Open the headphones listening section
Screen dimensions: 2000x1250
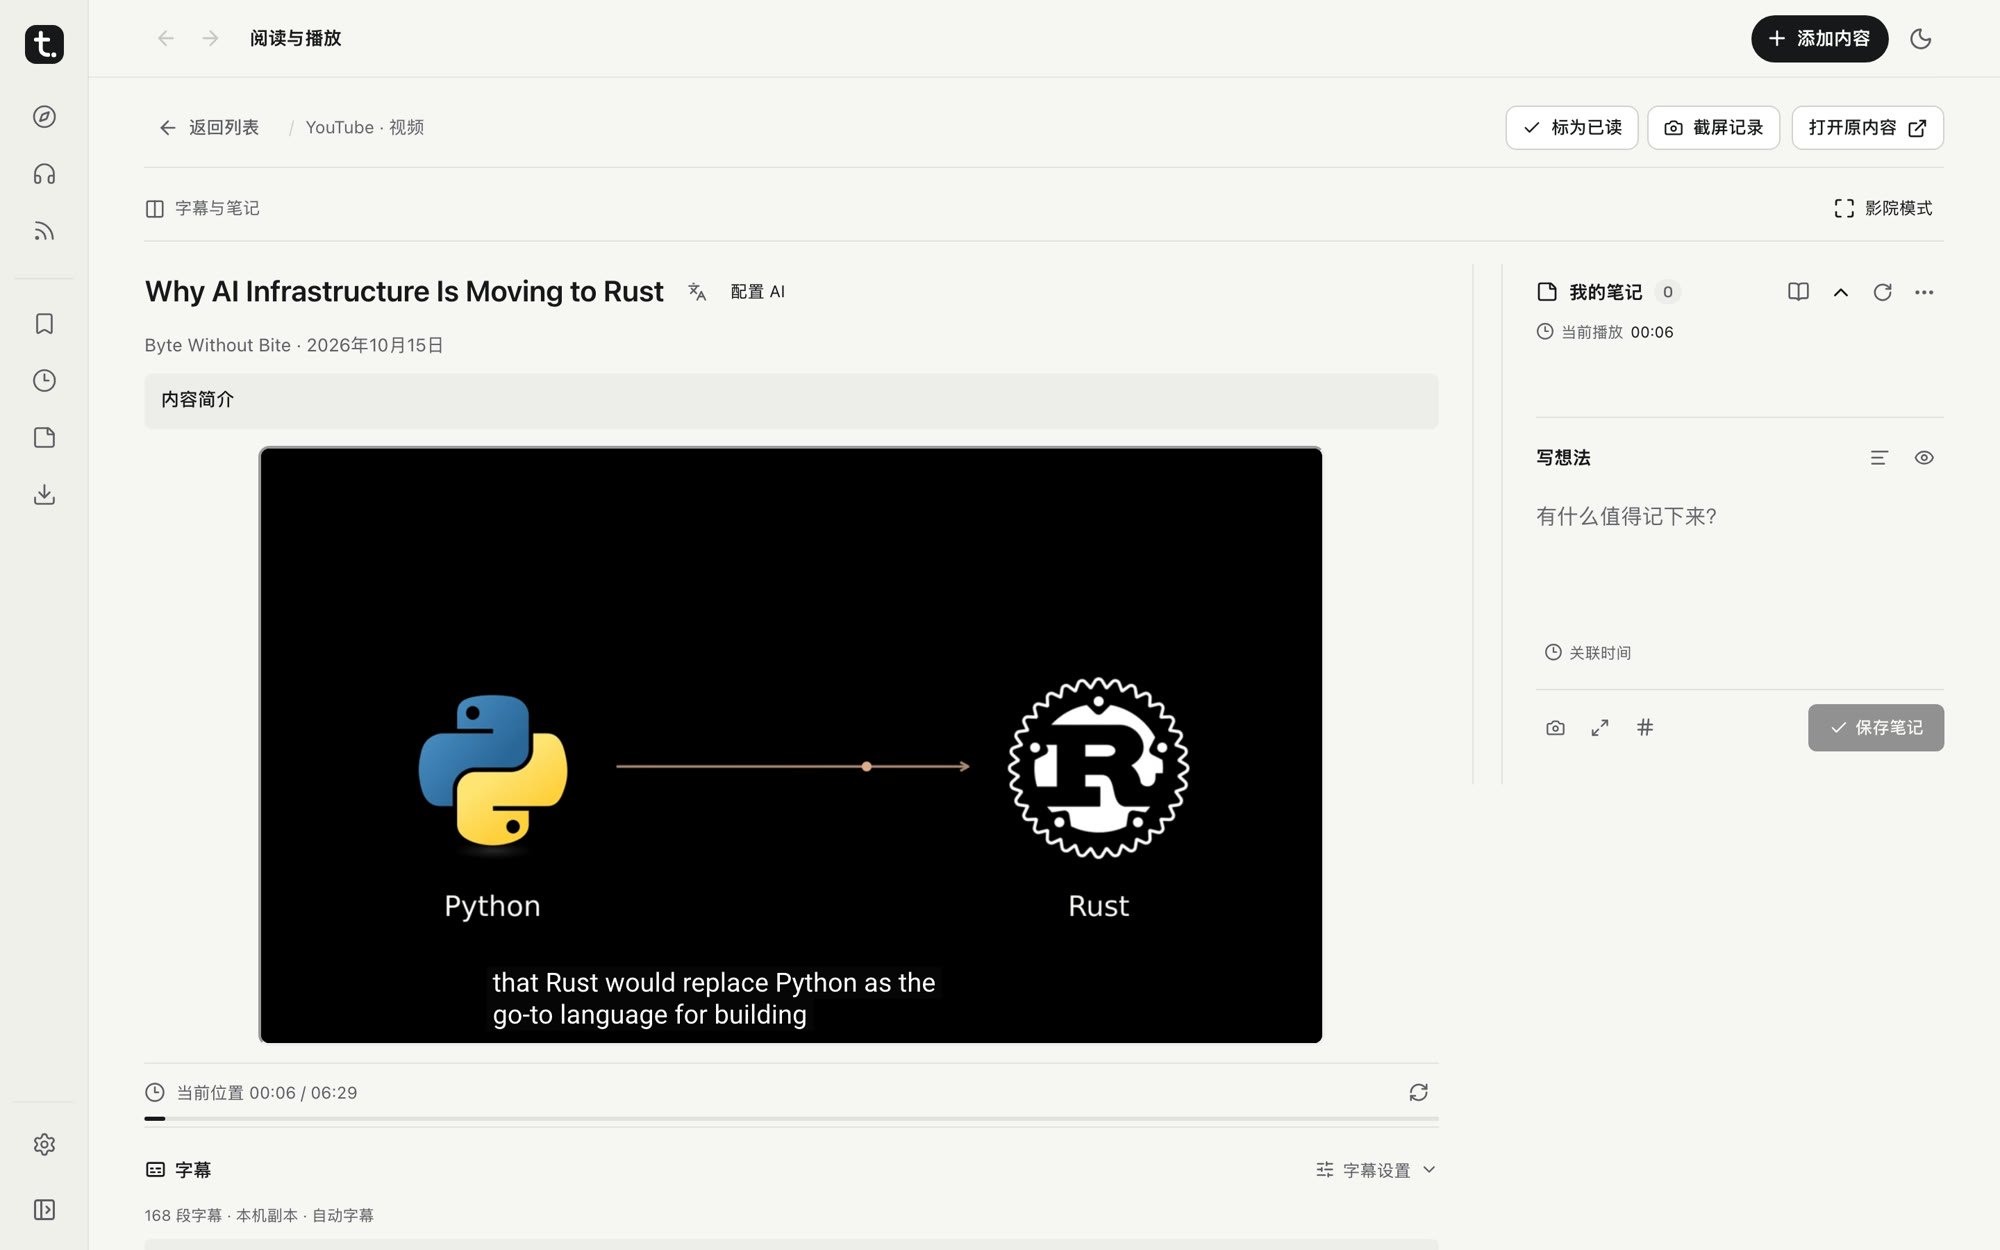pos(44,174)
